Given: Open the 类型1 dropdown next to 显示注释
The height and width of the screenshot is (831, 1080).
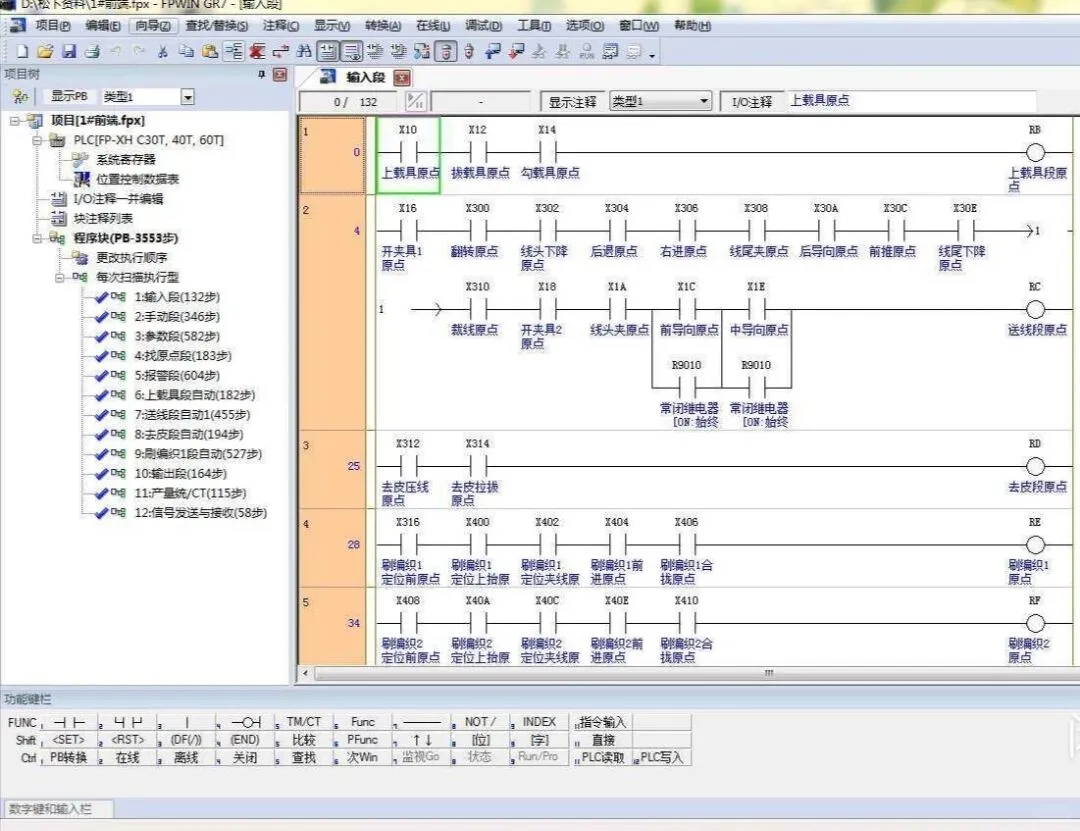Looking at the screenshot, I should coord(704,101).
